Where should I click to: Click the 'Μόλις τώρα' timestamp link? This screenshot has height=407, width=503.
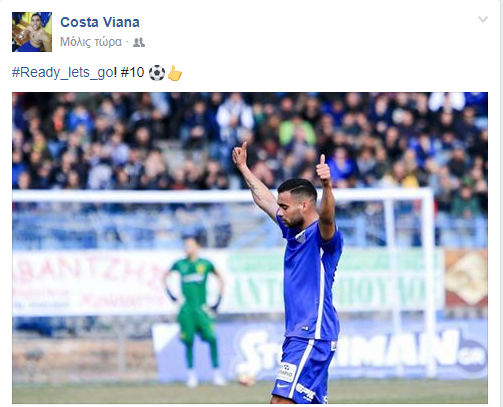click(91, 42)
